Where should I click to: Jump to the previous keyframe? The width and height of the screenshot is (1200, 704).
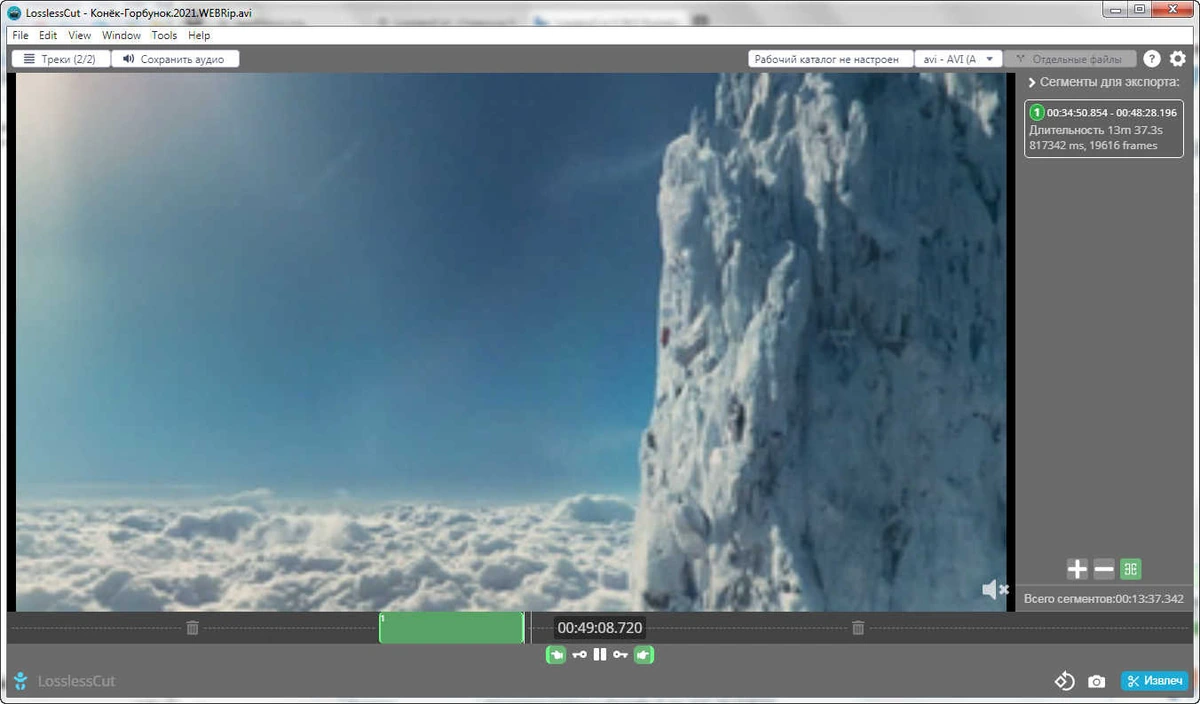pyautogui.click(x=579, y=654)
